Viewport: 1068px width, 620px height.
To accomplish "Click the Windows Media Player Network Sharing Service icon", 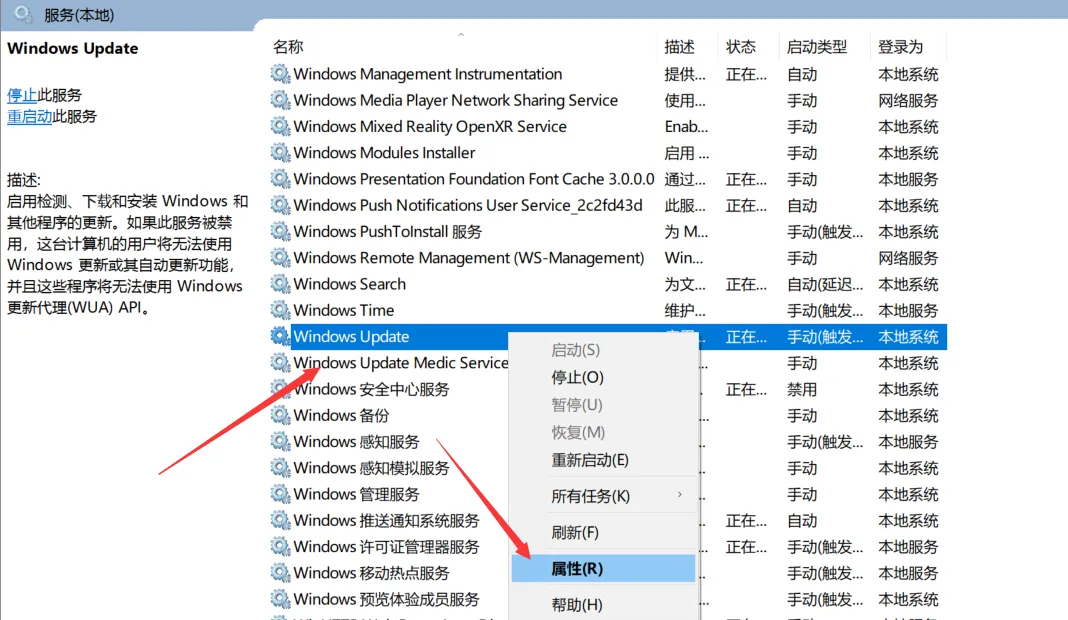I will (281, 100).
